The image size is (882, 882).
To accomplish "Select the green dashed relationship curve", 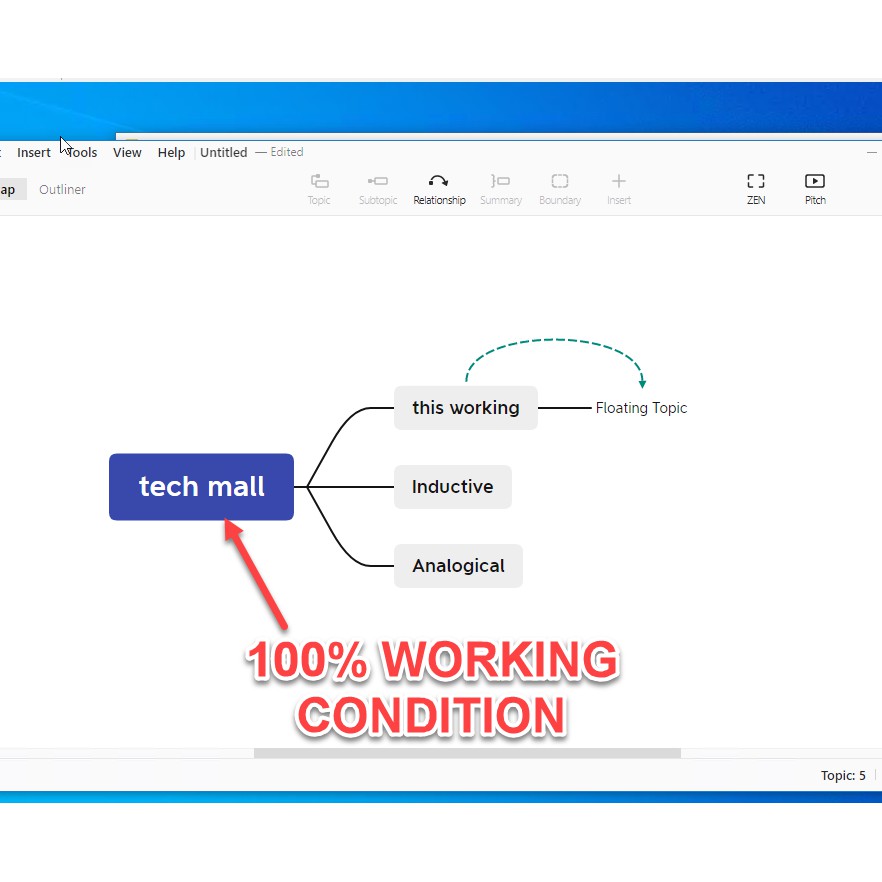I will pyautogui.click(x=555, y=342).
